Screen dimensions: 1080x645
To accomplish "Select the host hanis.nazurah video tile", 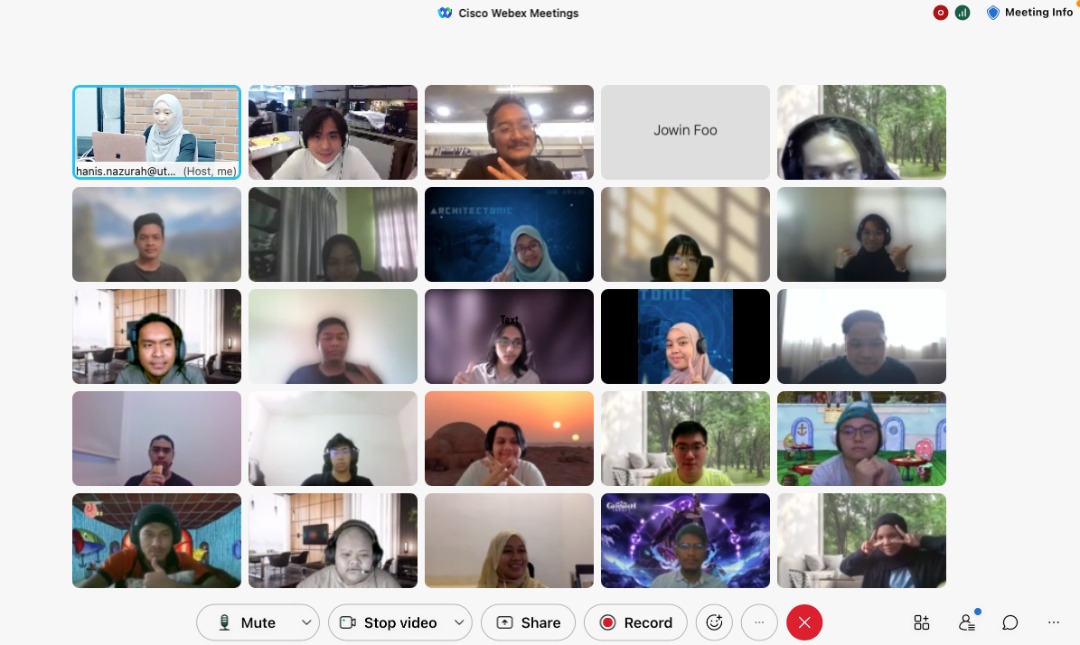I will (x=157, y=132).
